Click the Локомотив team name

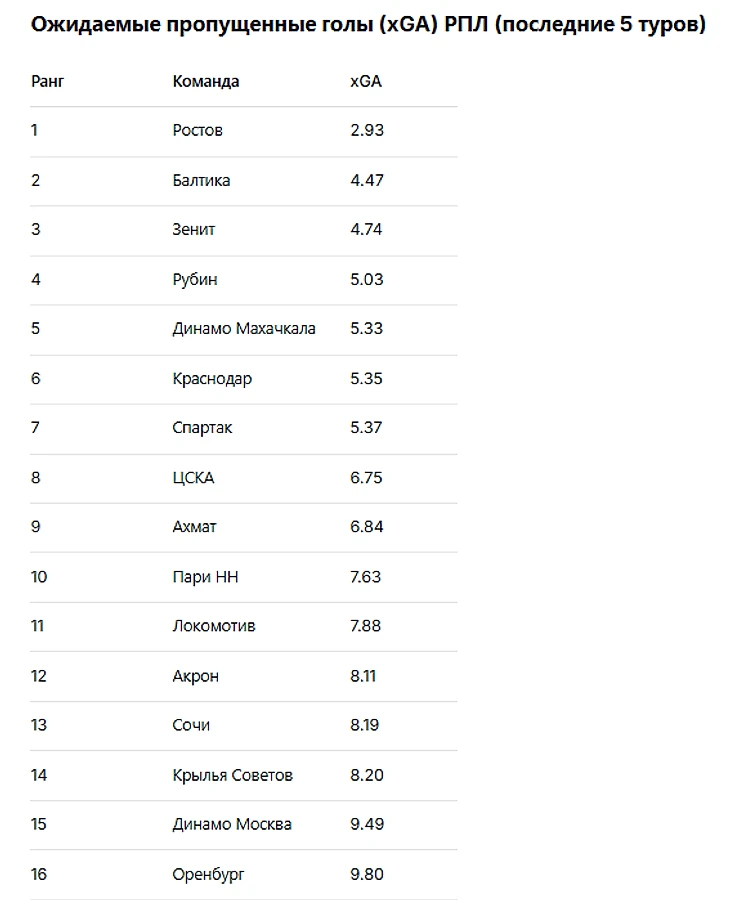click(x=213, y=626)
